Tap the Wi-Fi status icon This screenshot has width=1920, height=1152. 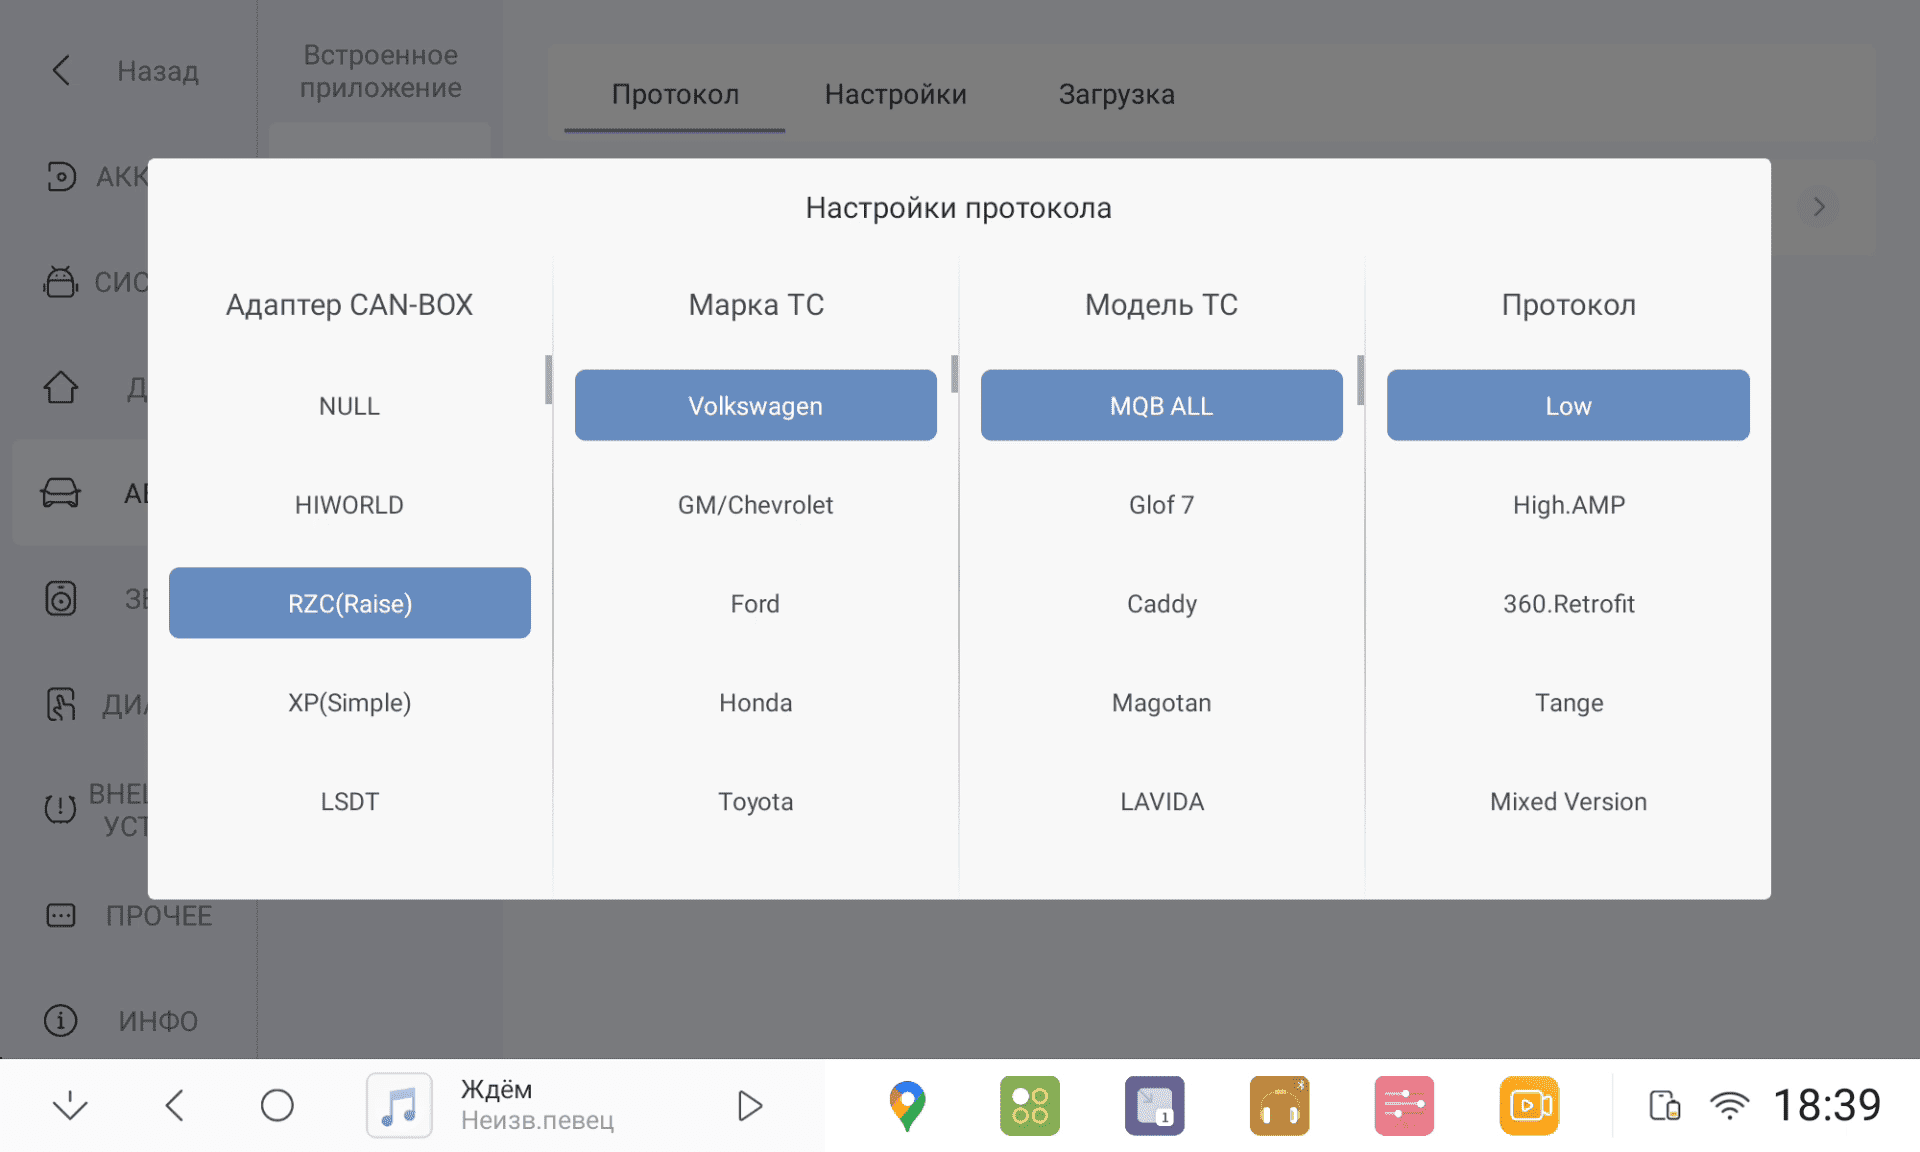click(x=1729, y=1105)
